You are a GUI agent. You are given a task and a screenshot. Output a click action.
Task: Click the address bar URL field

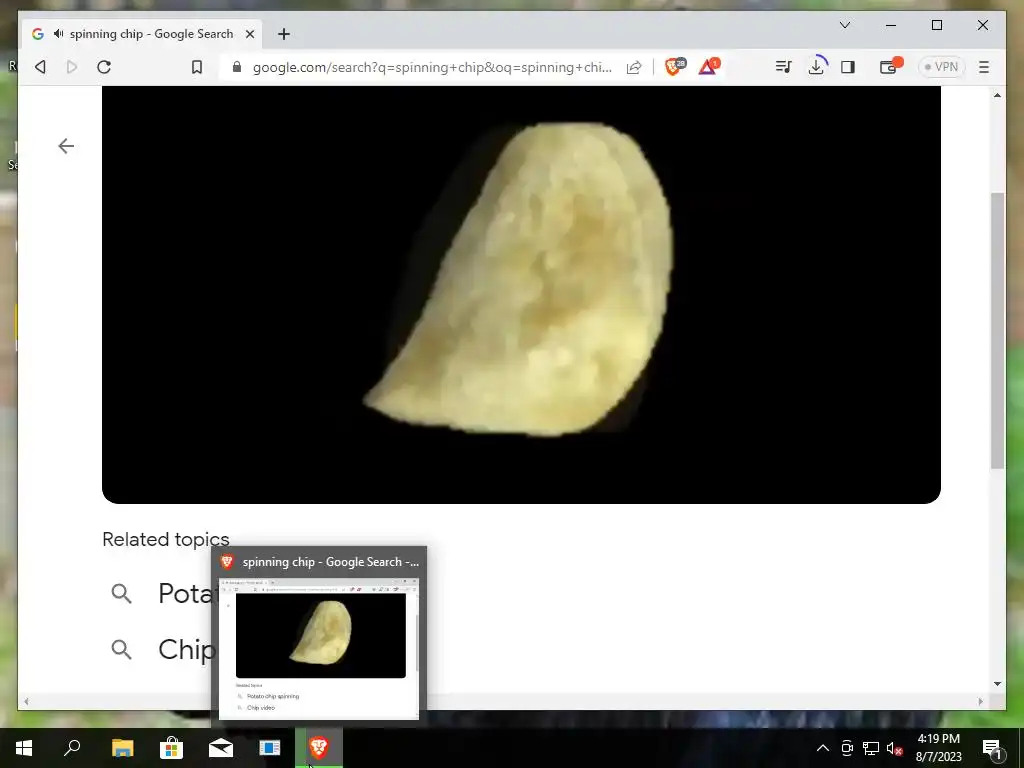[x=432, y=67]
